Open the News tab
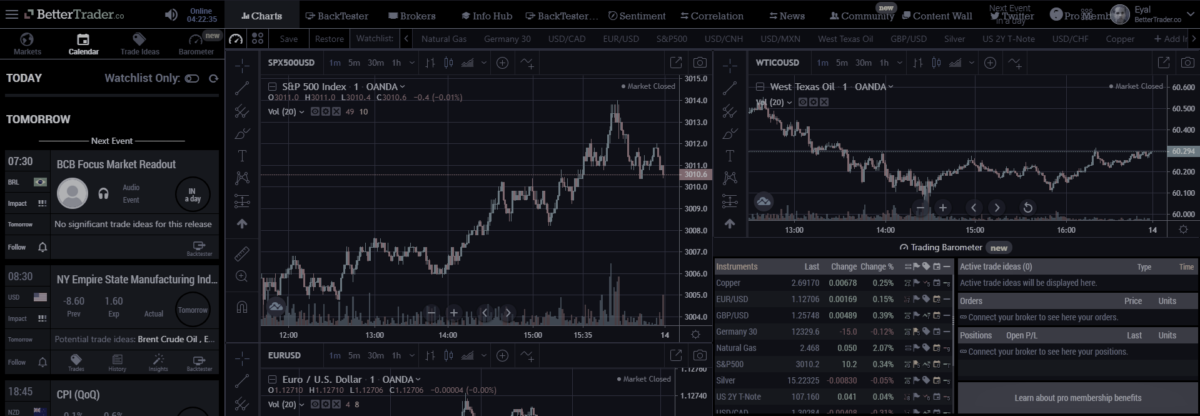 pyautogui.click(x=786, y=16)
